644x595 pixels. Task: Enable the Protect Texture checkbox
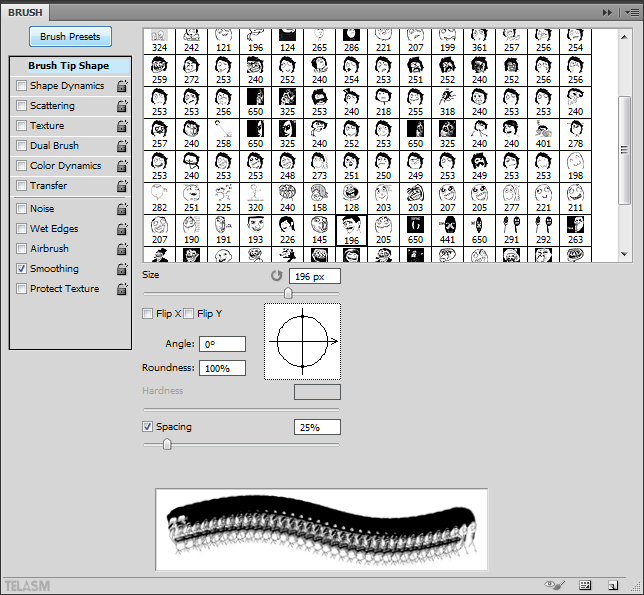[x=21, y=289]
